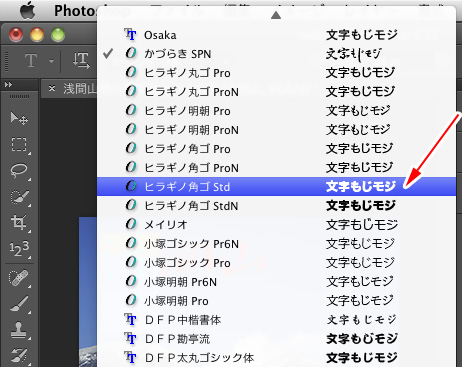Toggle text orientation button
This screenshot has height=367, width=462.
81,61
